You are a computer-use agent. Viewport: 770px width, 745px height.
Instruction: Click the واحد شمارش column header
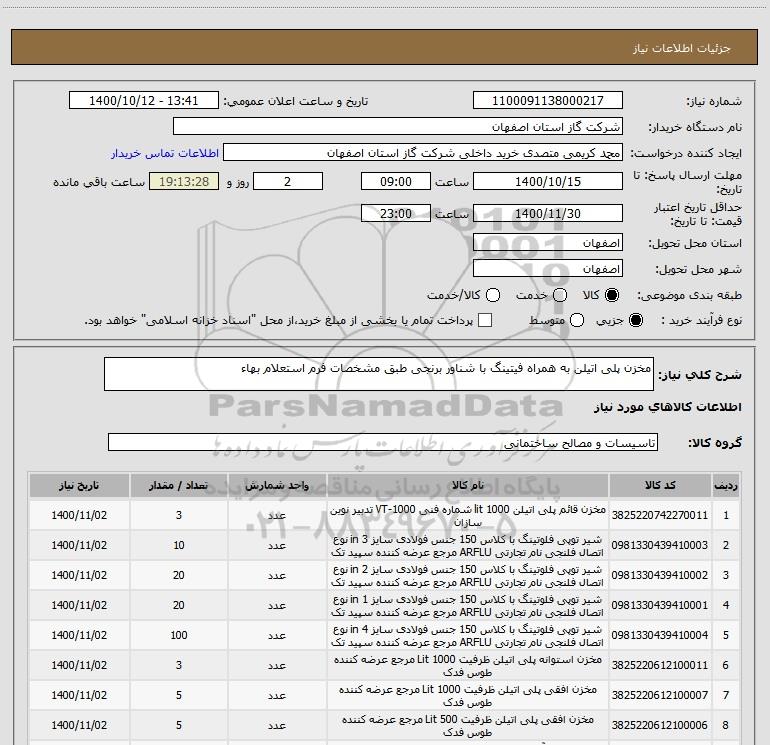[277, 485]
